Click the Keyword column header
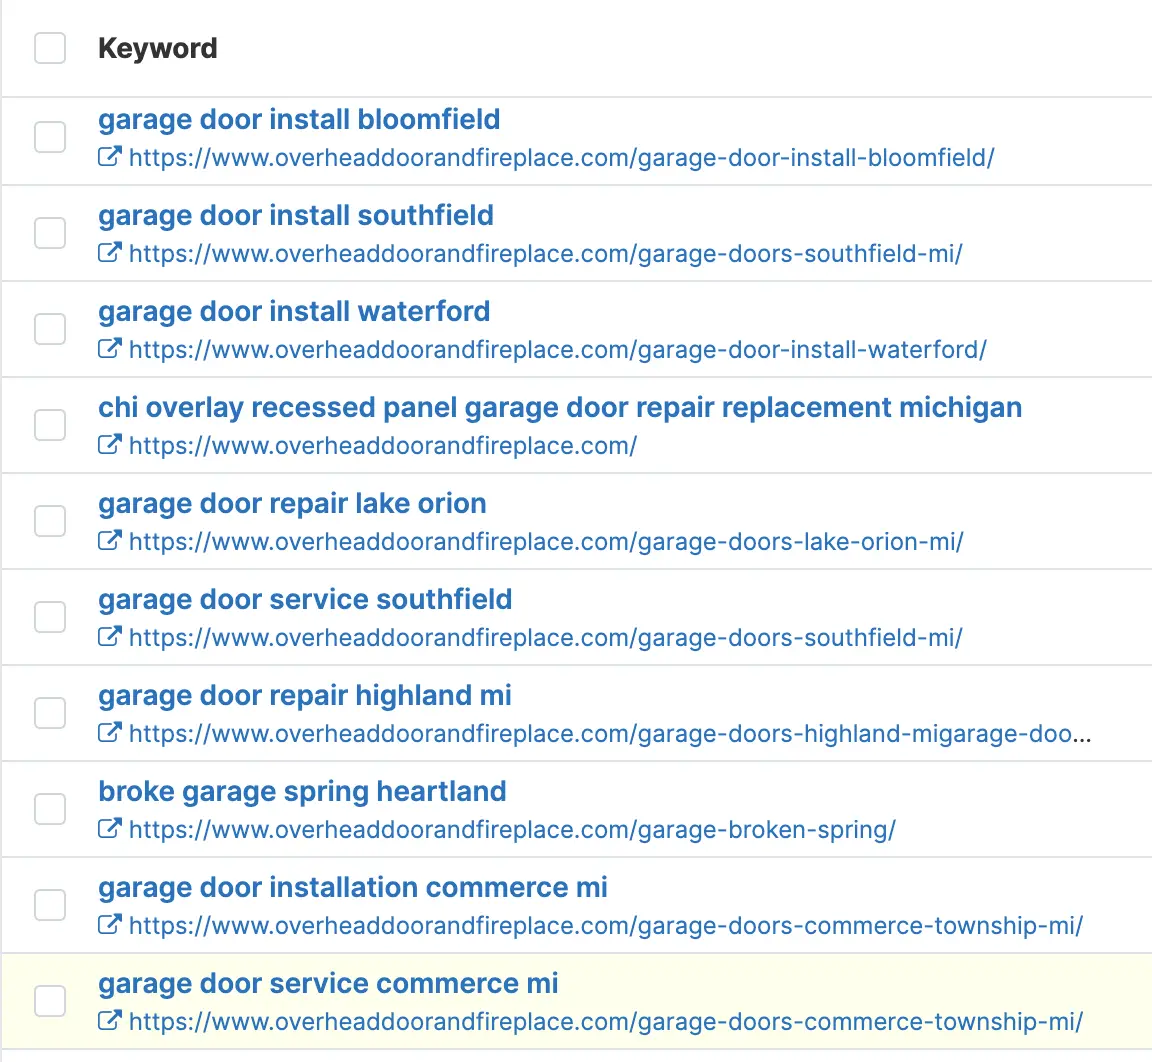Image resolution: width=1152 pixels, height=1062 pixels. 157,48
